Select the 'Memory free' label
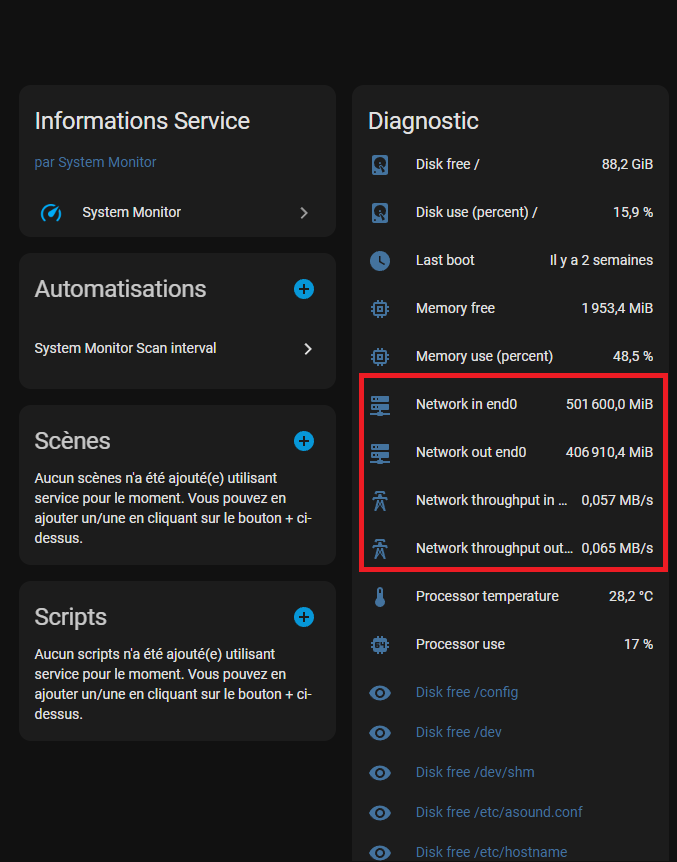Screen dimensions: 677x862 (x=455, y=308)
